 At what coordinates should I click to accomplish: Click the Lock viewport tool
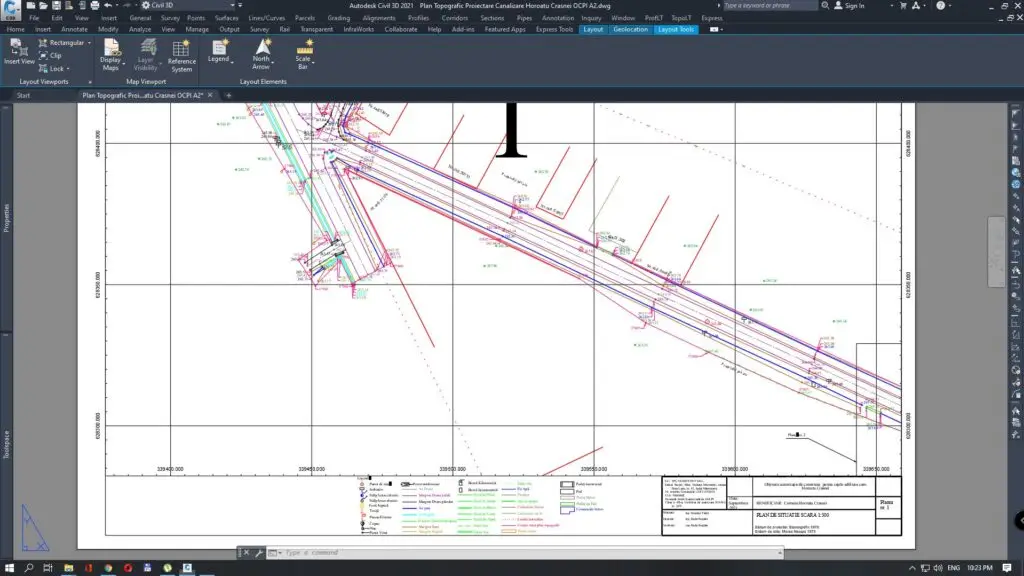coord(52,69)
